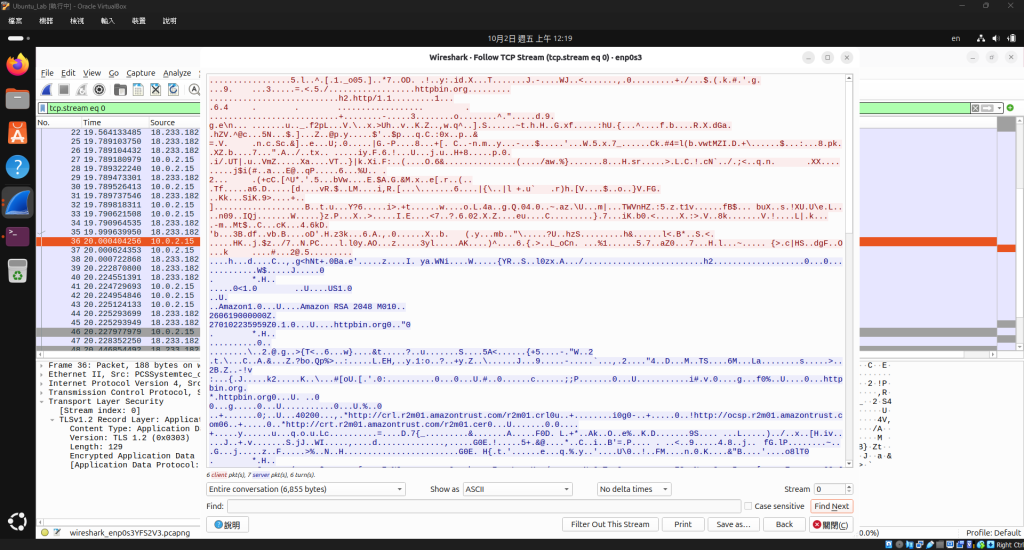Screen dimensions: 1024x550
Task: Save the capture file from the toolbar icon
Action: tap(138, 90)
